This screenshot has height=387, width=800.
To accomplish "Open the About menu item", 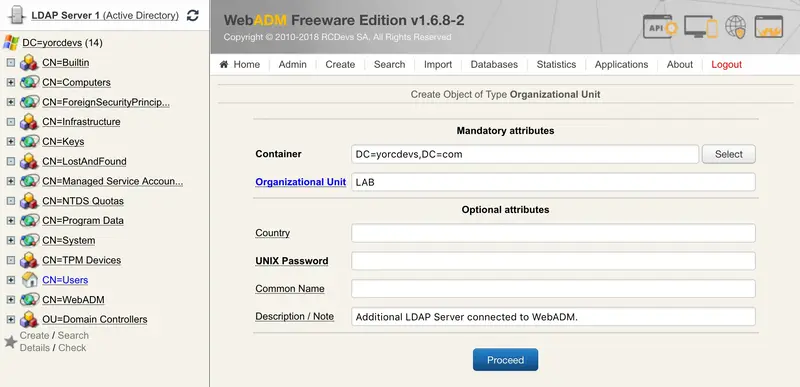I will coord(680,65).
